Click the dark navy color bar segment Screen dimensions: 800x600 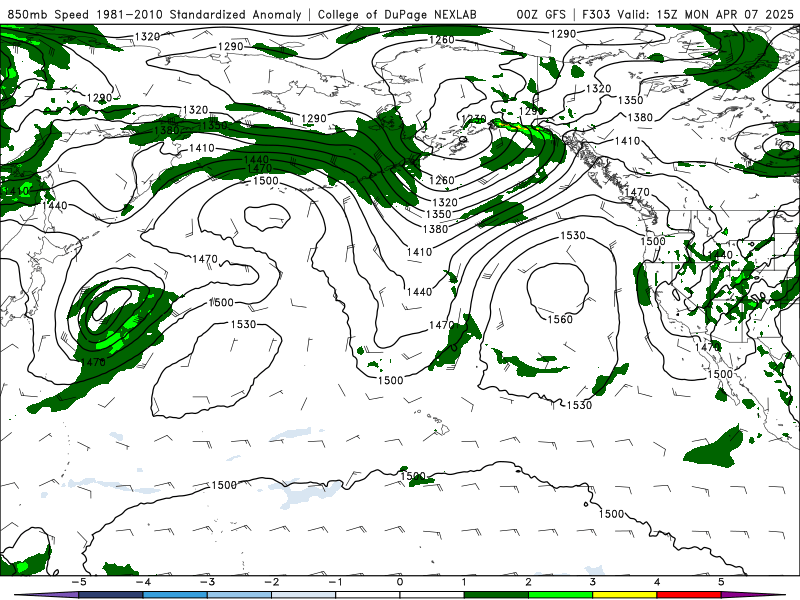pos(110,595)
